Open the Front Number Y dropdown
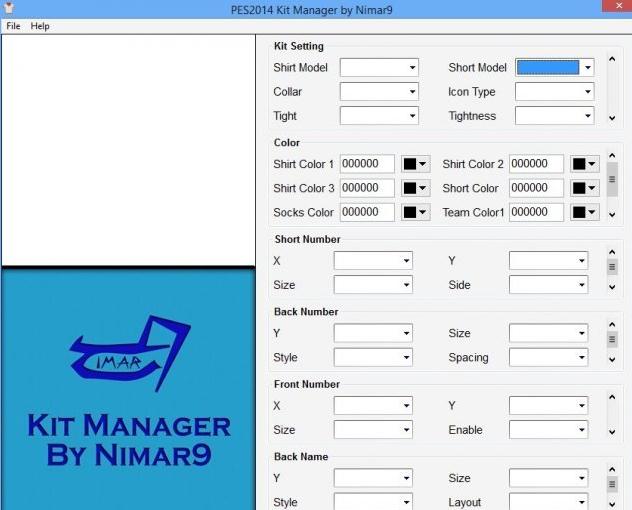Viewport: 632px width, 510px height. [548, 406]
